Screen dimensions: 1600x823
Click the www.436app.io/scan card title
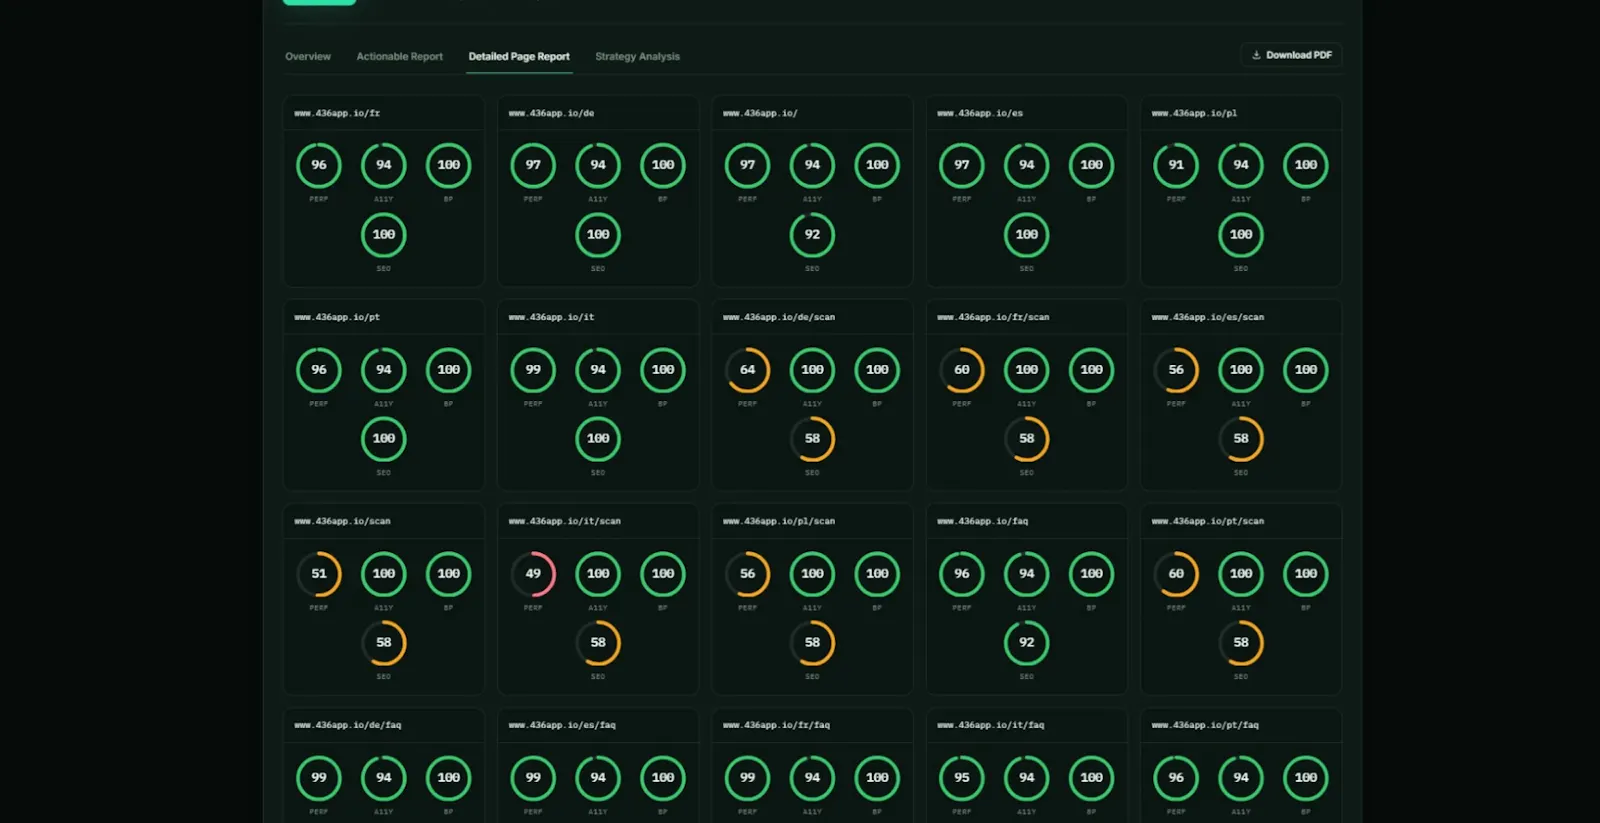(x=342, y=521)
